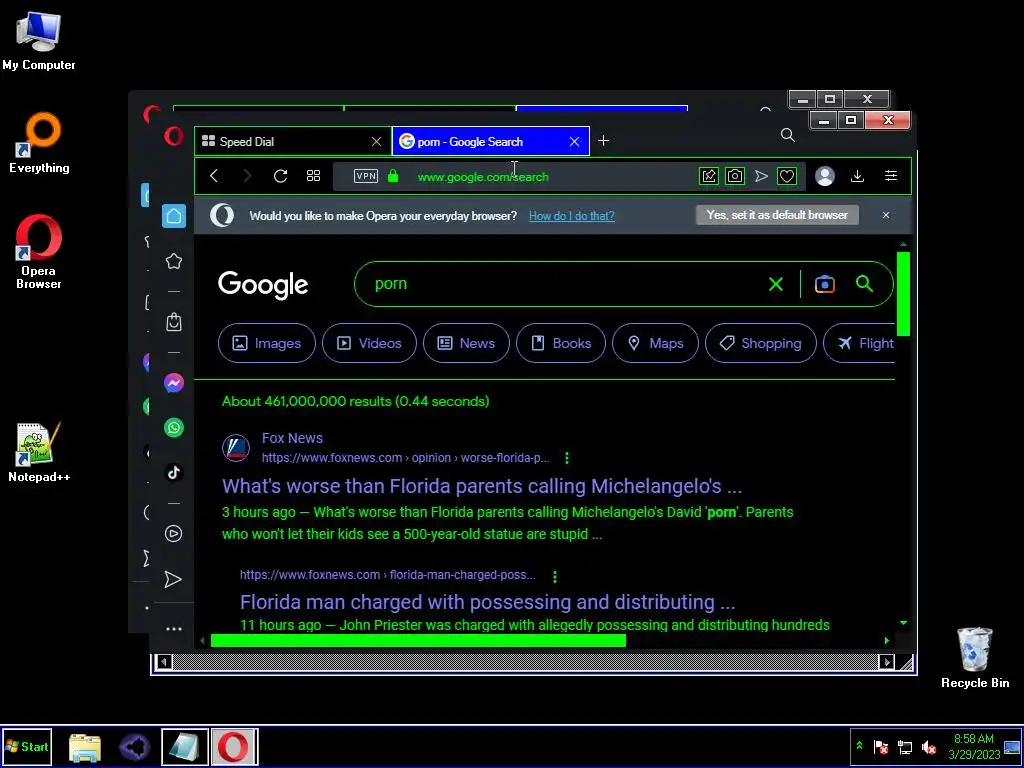Toggle the VPN badge in address bar

pyautogui.click(x=366, y=176)
